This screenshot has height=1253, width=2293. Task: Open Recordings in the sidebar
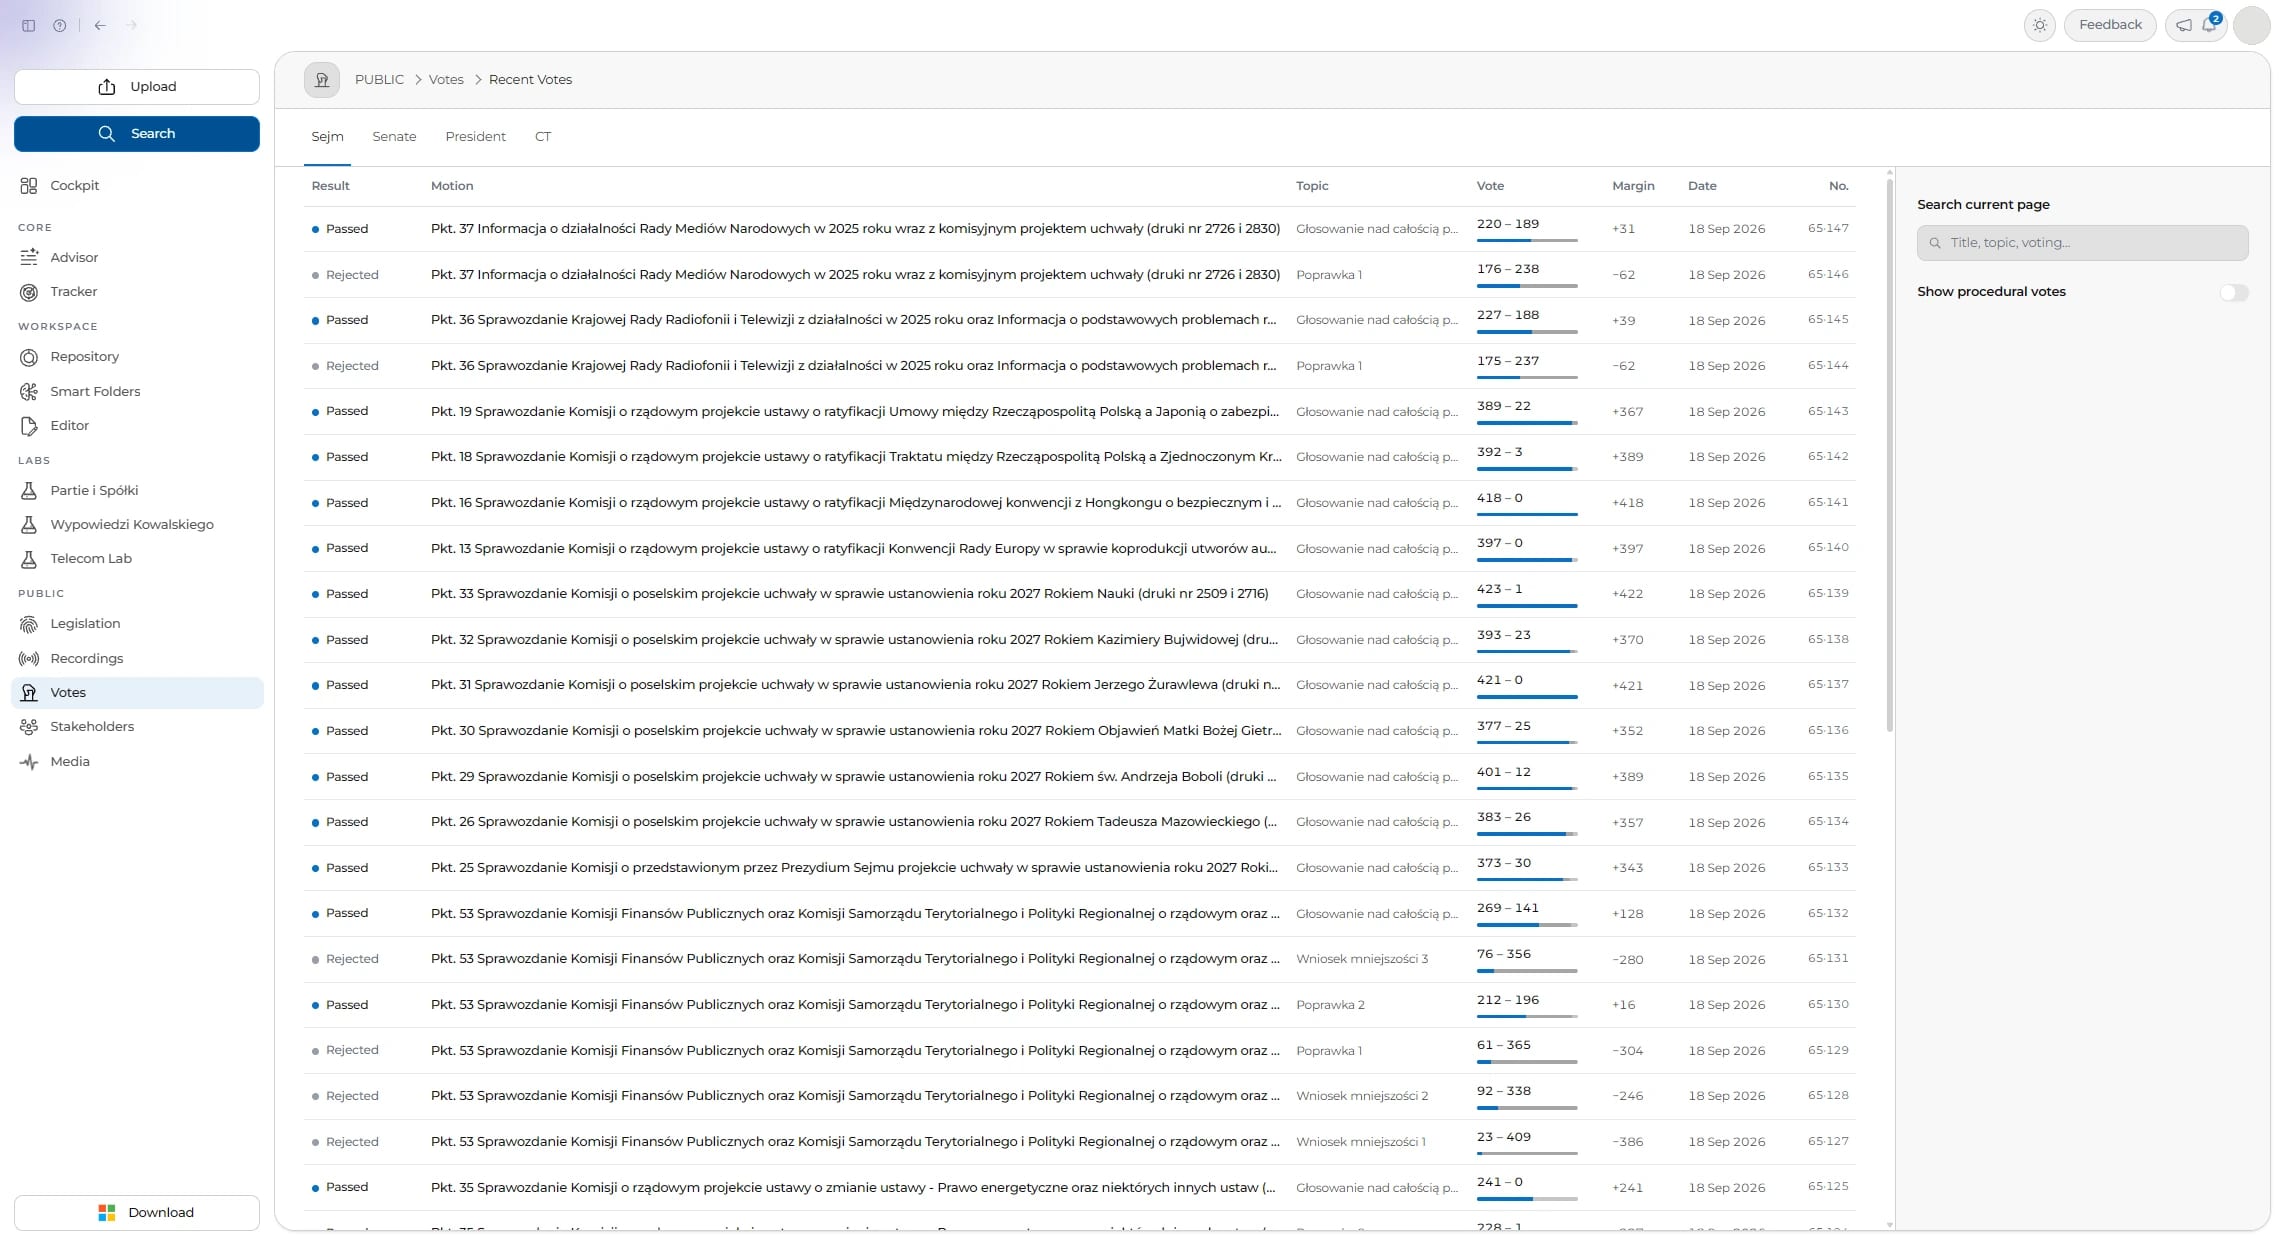coord(137,658)
